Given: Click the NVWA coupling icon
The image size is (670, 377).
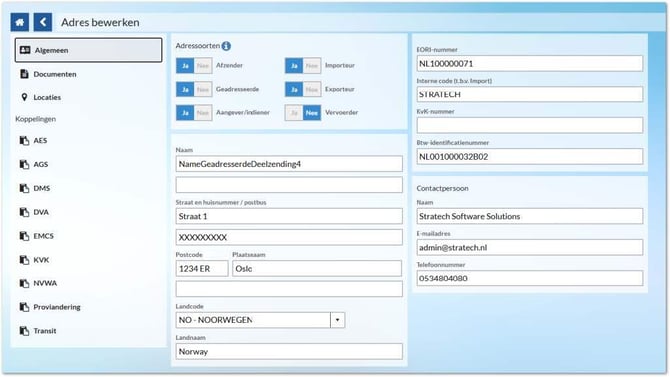Looking at the screenshot, I should click(x=24, y=283).
